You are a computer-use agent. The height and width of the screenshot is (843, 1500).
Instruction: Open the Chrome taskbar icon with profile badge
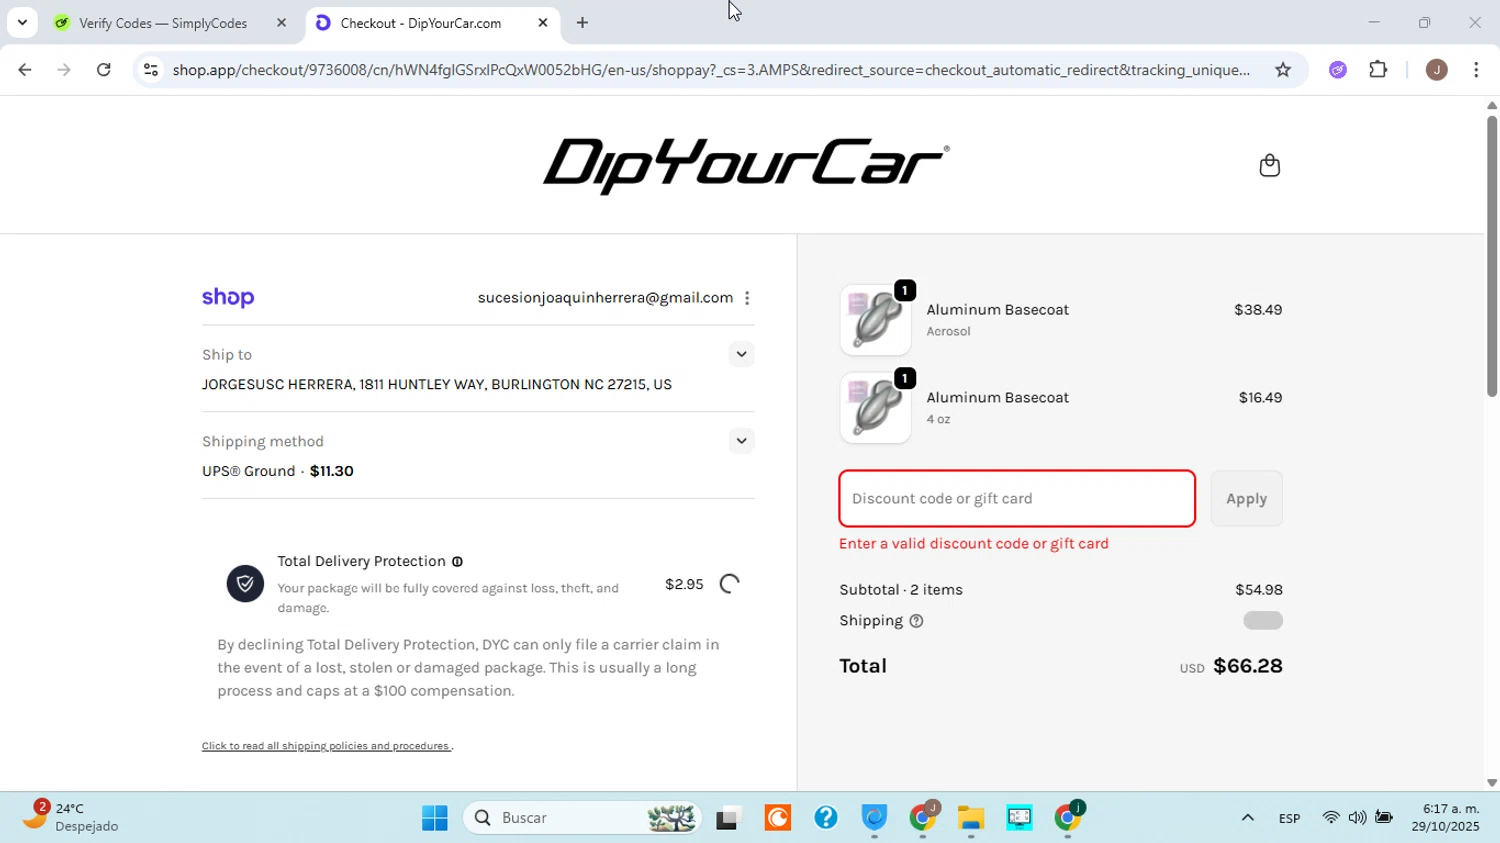924,817
